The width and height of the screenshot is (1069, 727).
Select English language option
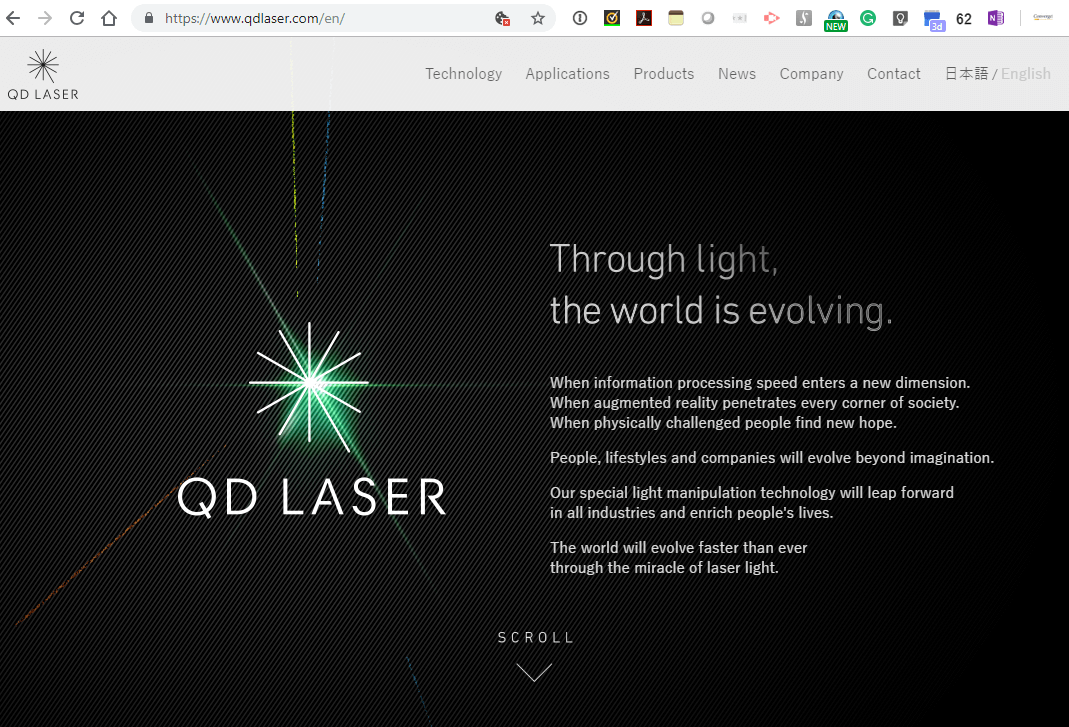(x=1026, y=74)
